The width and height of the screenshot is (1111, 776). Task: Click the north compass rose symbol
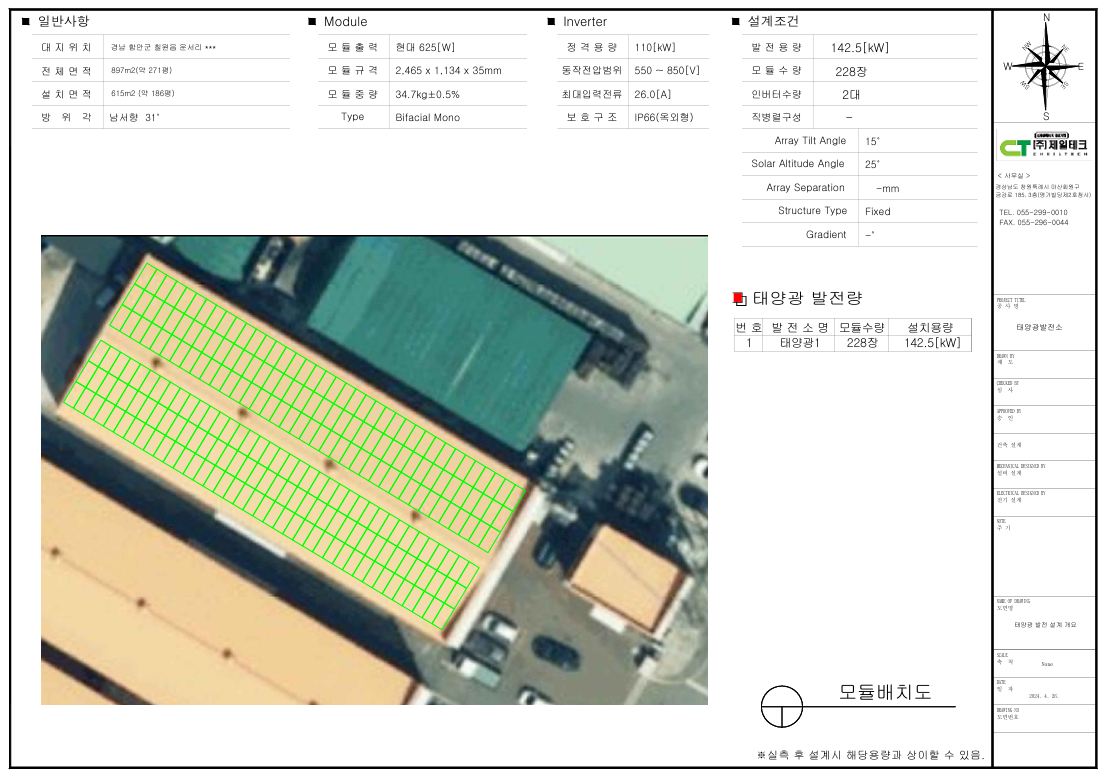click(x=1046, y=65)
